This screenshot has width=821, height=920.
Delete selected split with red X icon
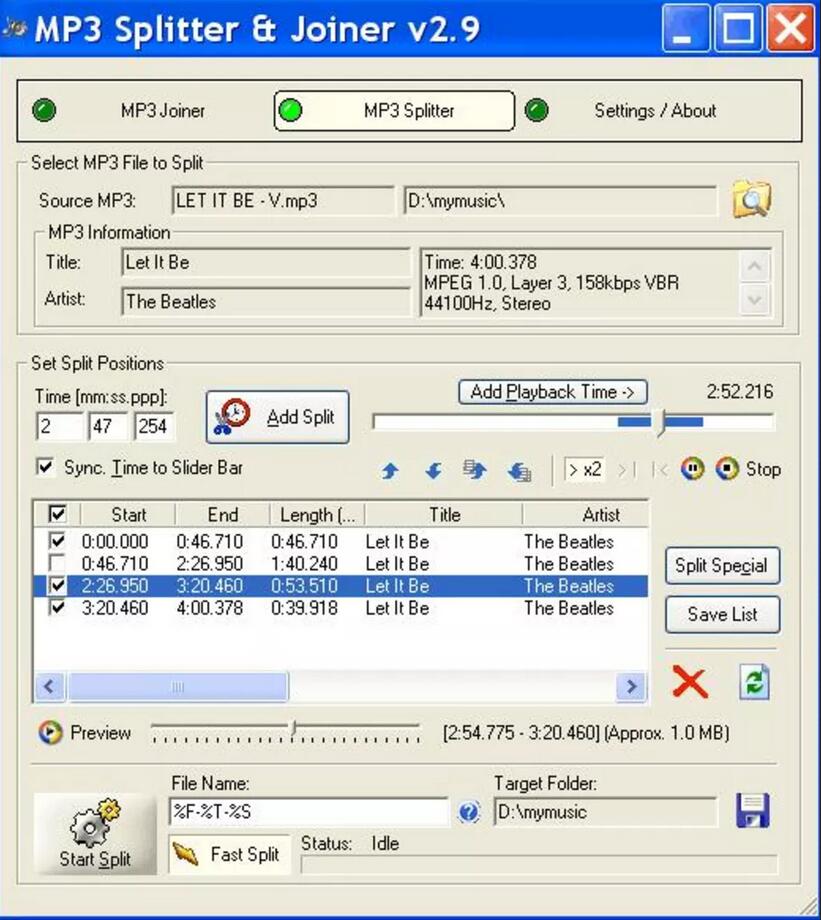690,682
